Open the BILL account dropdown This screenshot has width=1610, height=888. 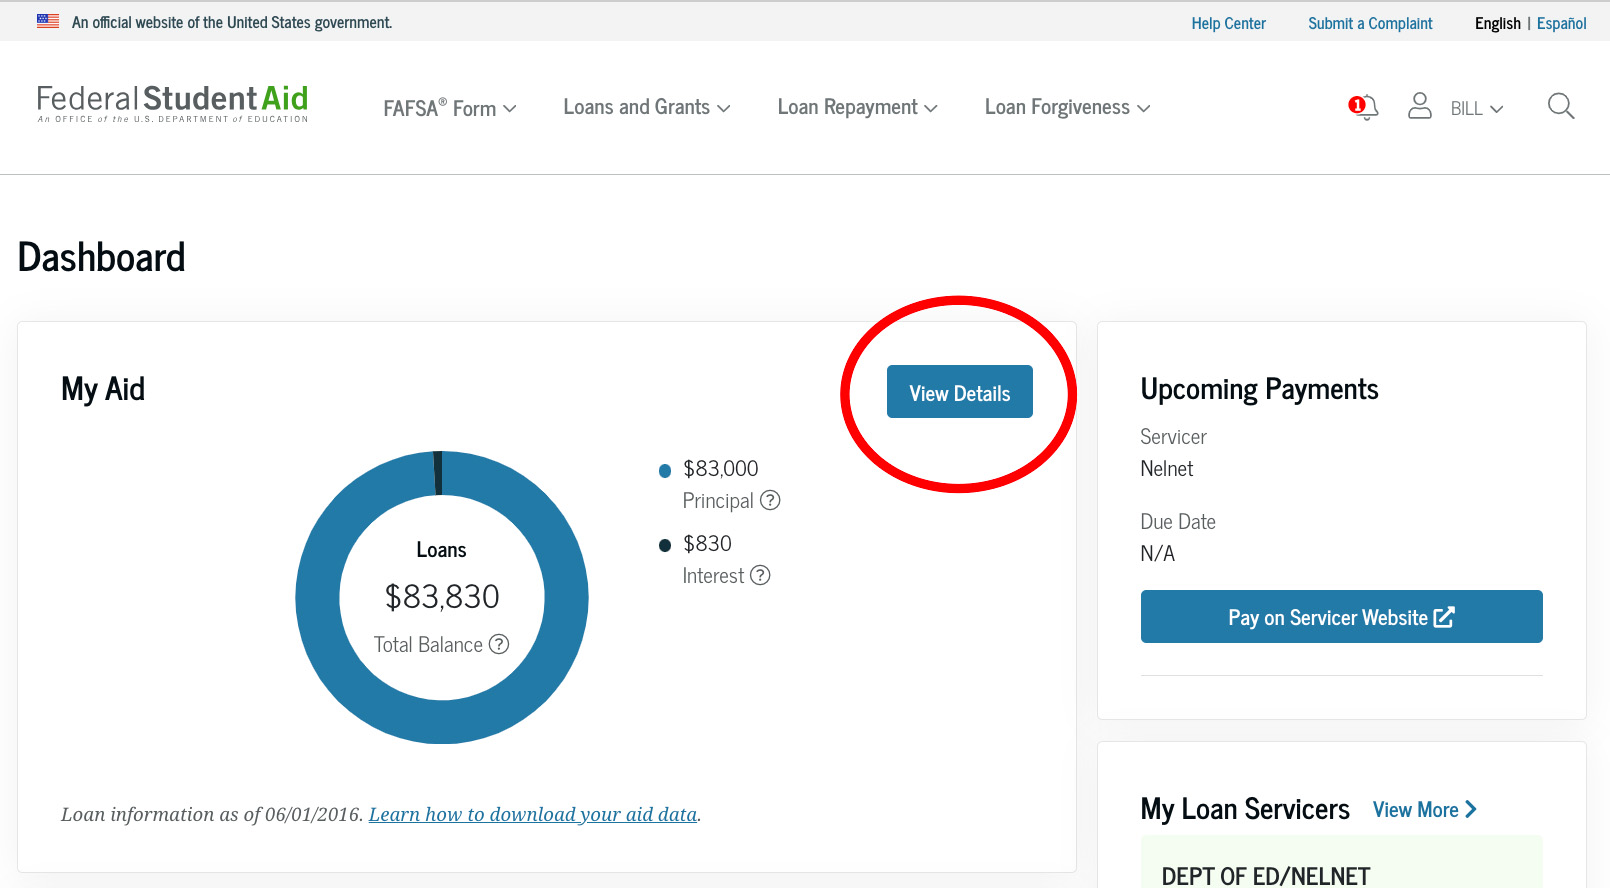point(1476,109)
